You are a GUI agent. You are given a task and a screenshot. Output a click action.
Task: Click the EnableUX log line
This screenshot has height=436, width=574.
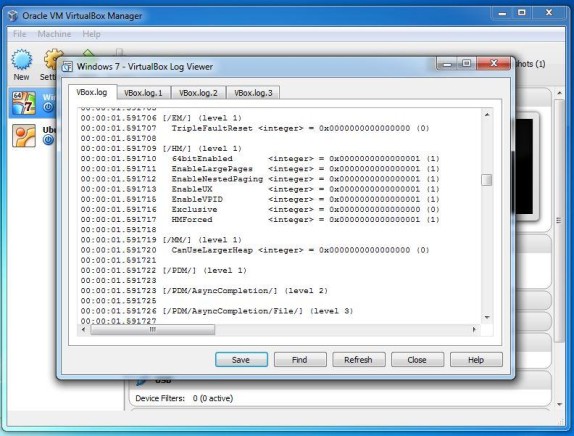point(260,189)
